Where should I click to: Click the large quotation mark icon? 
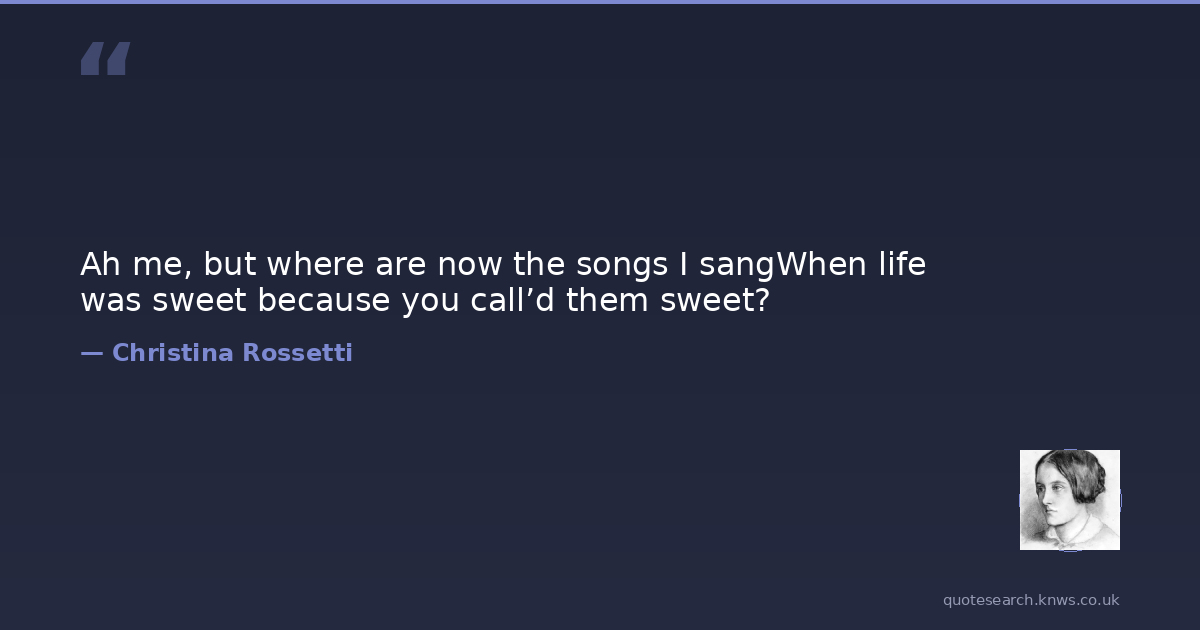click(105, 59)
